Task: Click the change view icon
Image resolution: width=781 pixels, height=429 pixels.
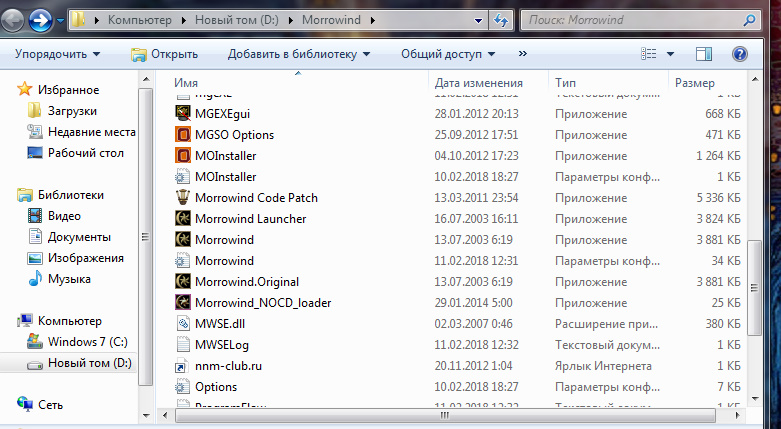Action: [x=649, y=54]
